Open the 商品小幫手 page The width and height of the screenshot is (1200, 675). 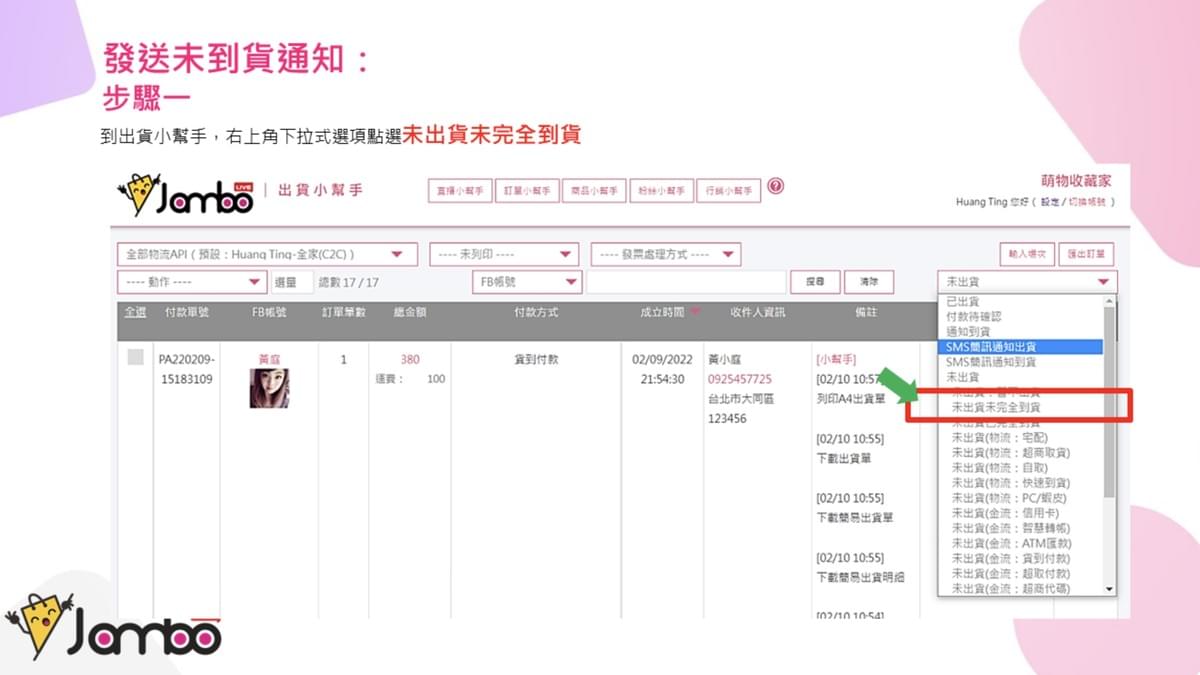594,190
